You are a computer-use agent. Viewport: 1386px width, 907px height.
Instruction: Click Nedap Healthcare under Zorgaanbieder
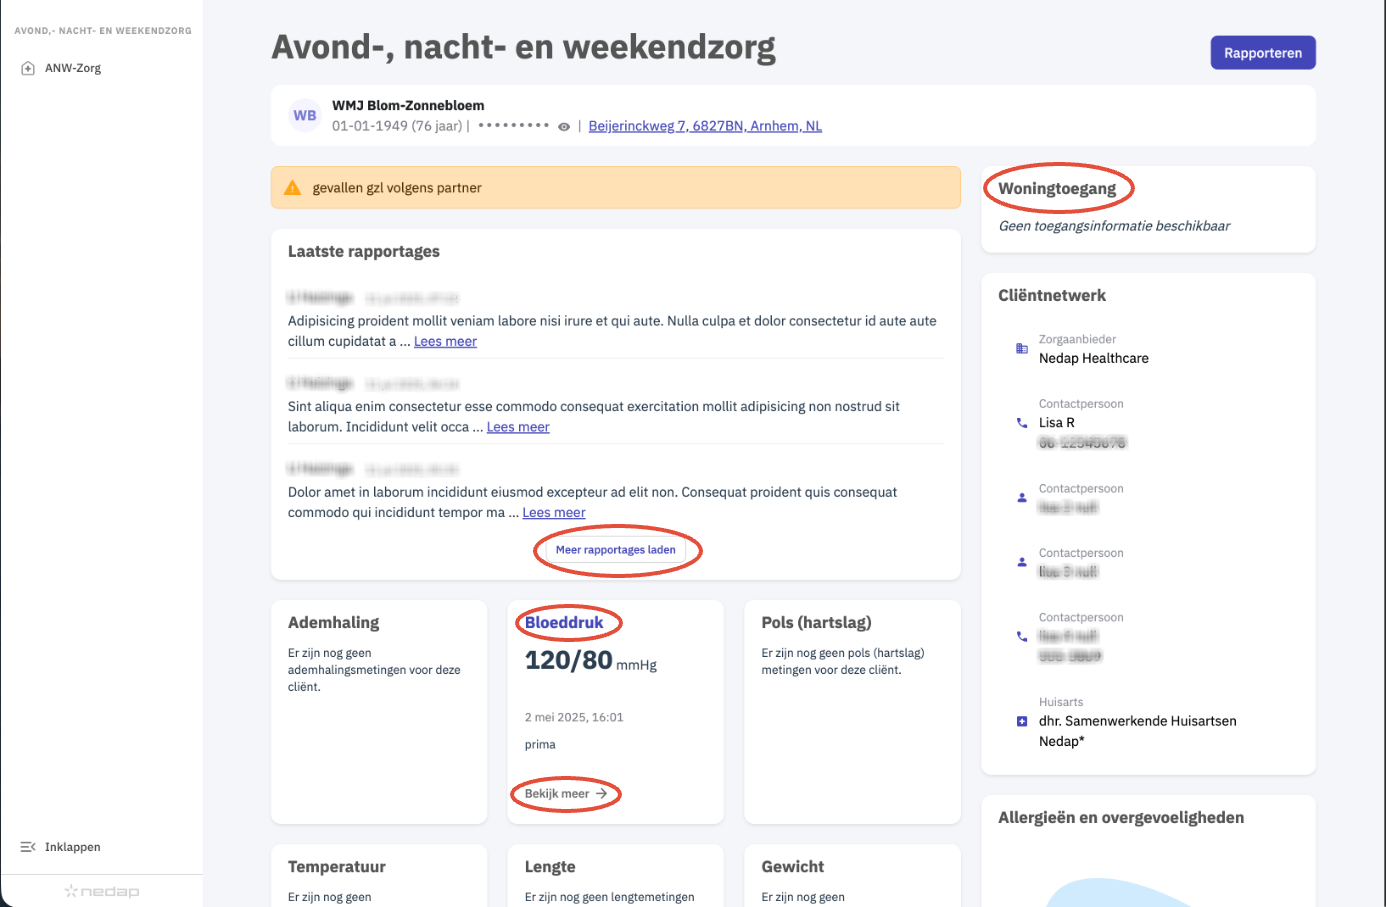coord(1094,358)
